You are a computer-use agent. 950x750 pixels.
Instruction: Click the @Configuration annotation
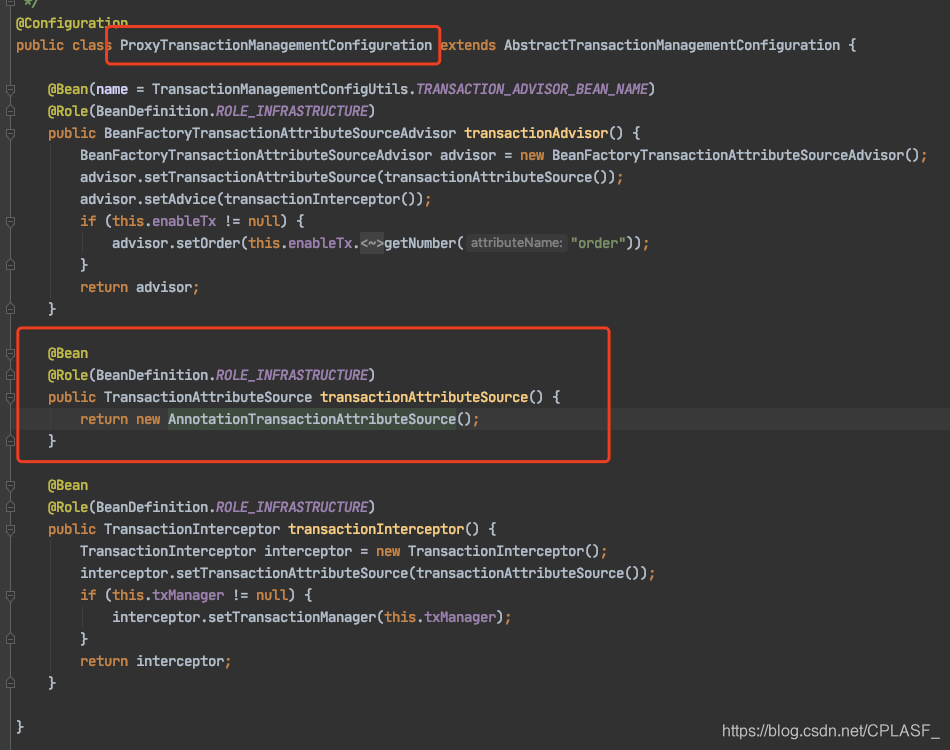click(71, 23)
